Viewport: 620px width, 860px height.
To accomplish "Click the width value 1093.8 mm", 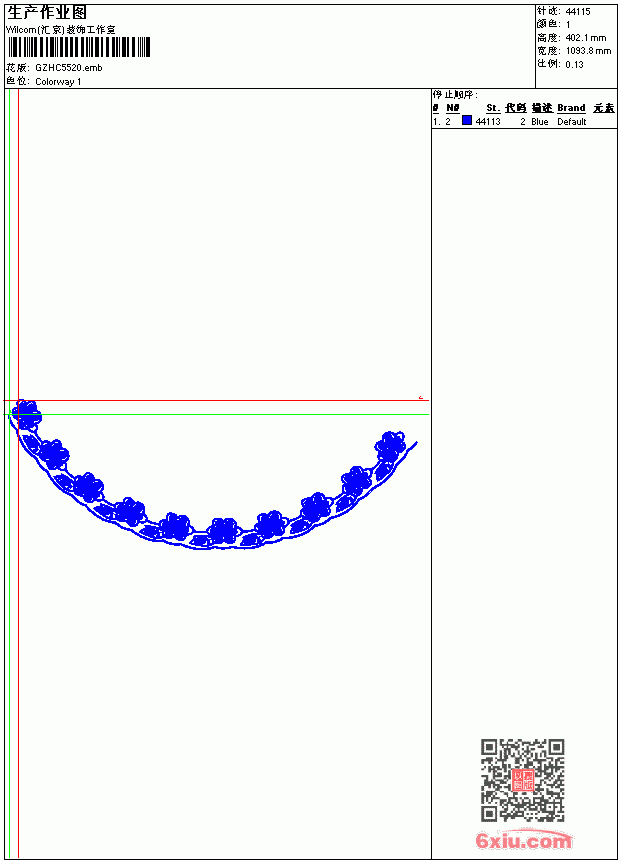I will point(588,51).
